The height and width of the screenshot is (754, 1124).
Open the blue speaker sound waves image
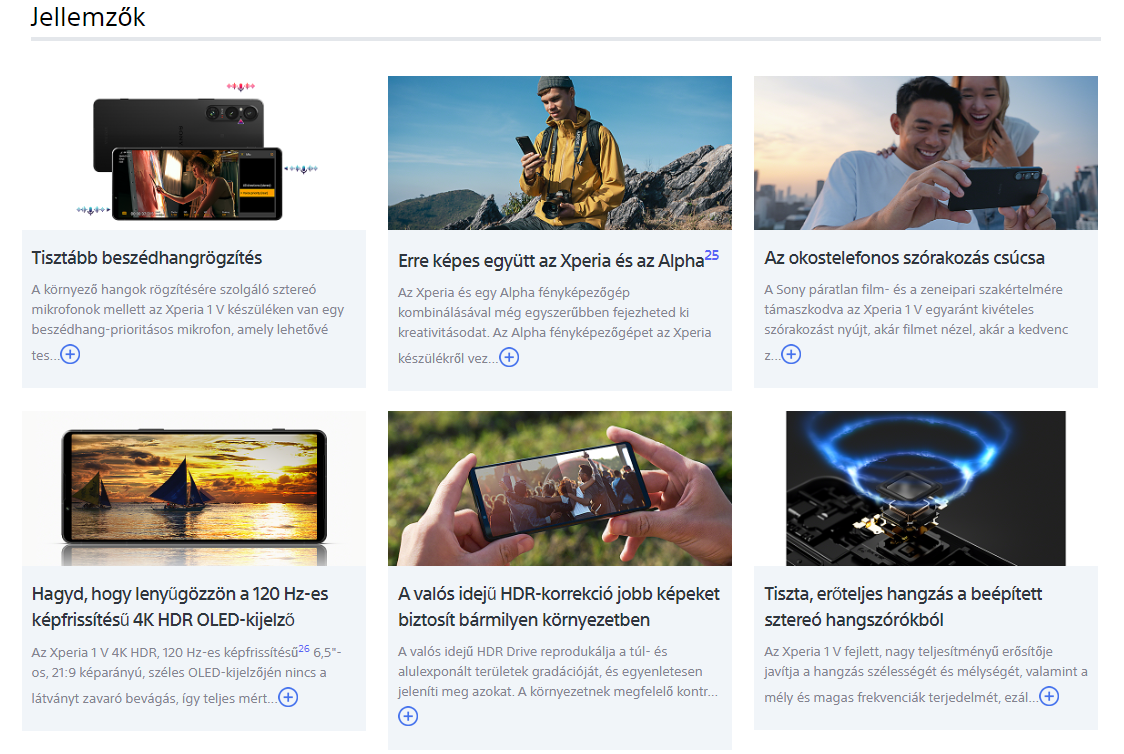click(x=925, y=489)
